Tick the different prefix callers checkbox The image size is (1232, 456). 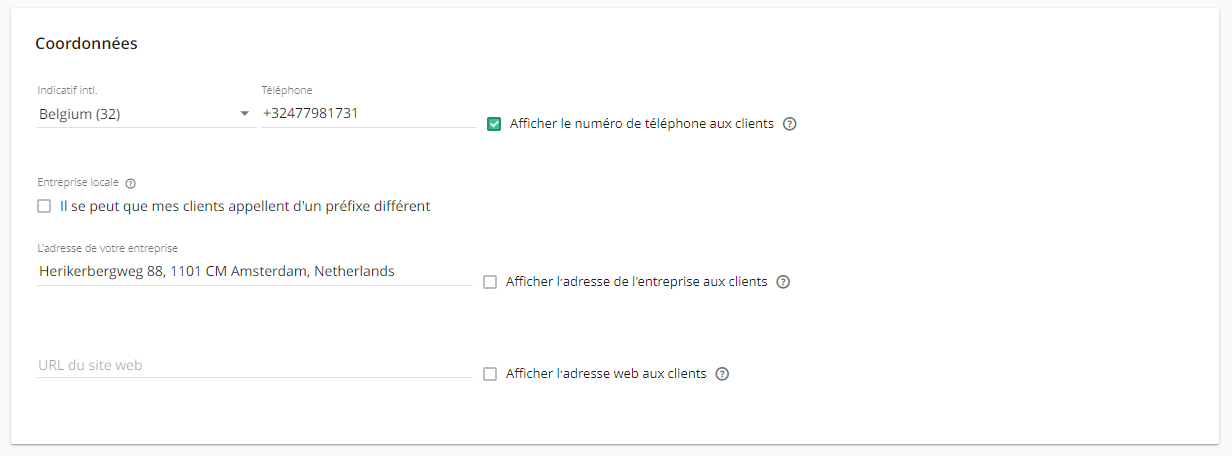(44, 206)
